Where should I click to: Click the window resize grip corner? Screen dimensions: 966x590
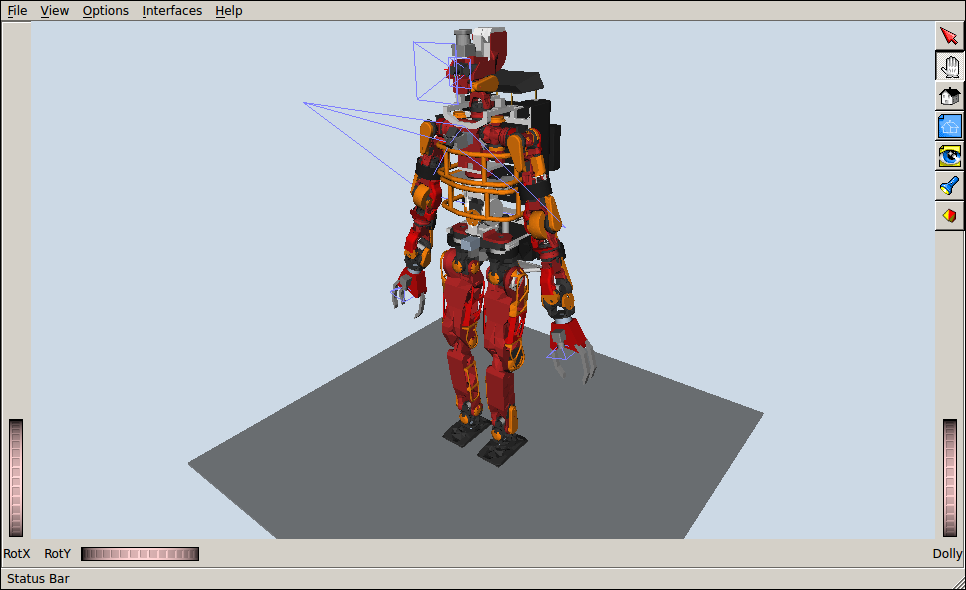point(958,582)
